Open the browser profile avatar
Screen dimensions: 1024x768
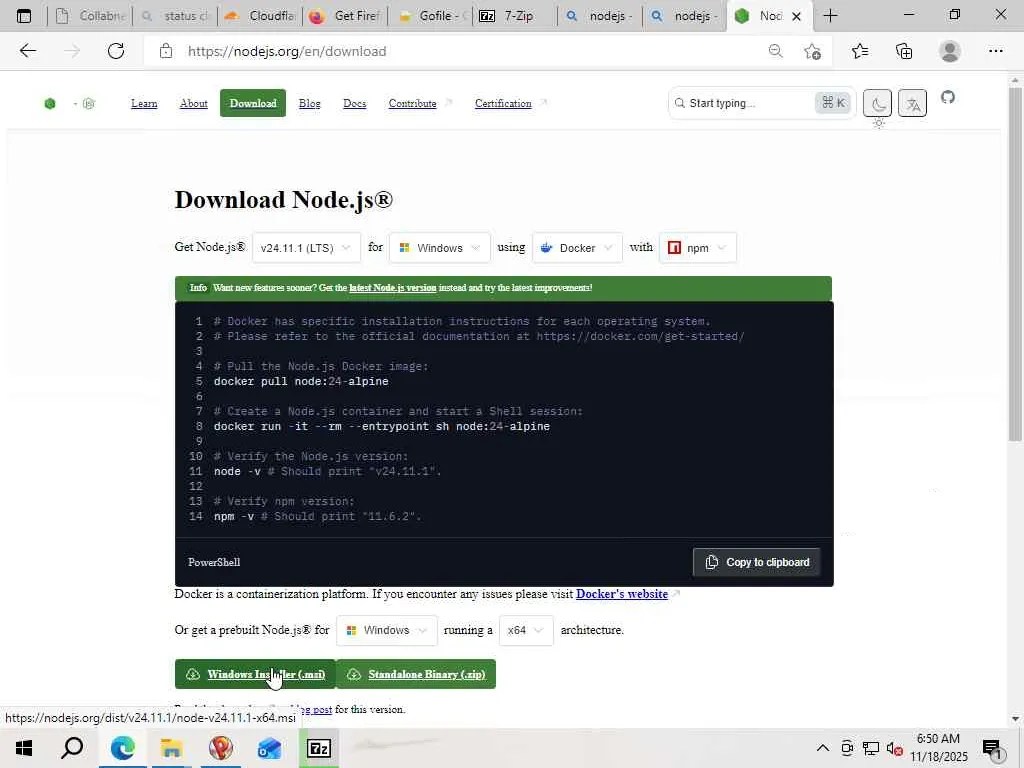[x=950, y=51]
